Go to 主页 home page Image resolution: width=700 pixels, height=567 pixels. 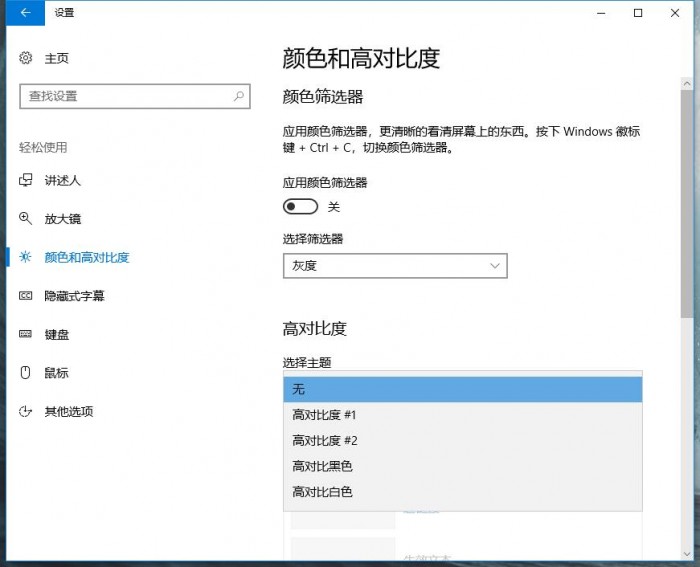click(x=57, y=58)
